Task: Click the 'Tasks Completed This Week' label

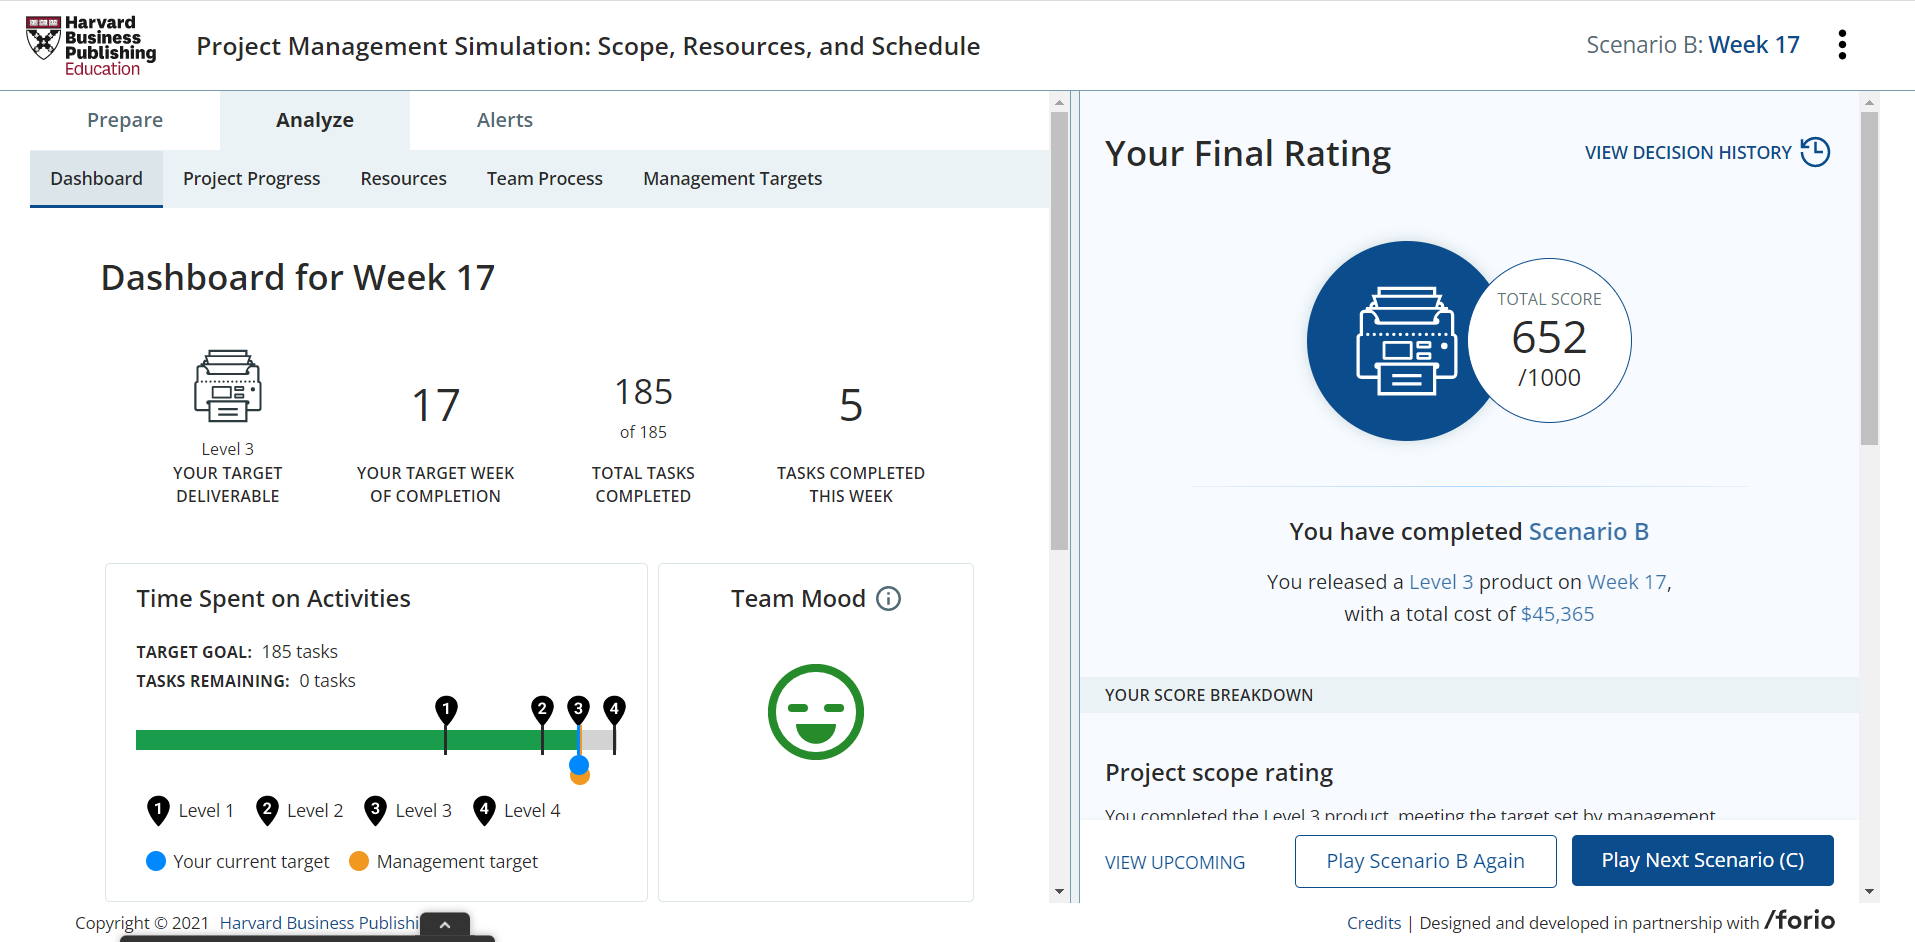Action: (x=851, y=485)
